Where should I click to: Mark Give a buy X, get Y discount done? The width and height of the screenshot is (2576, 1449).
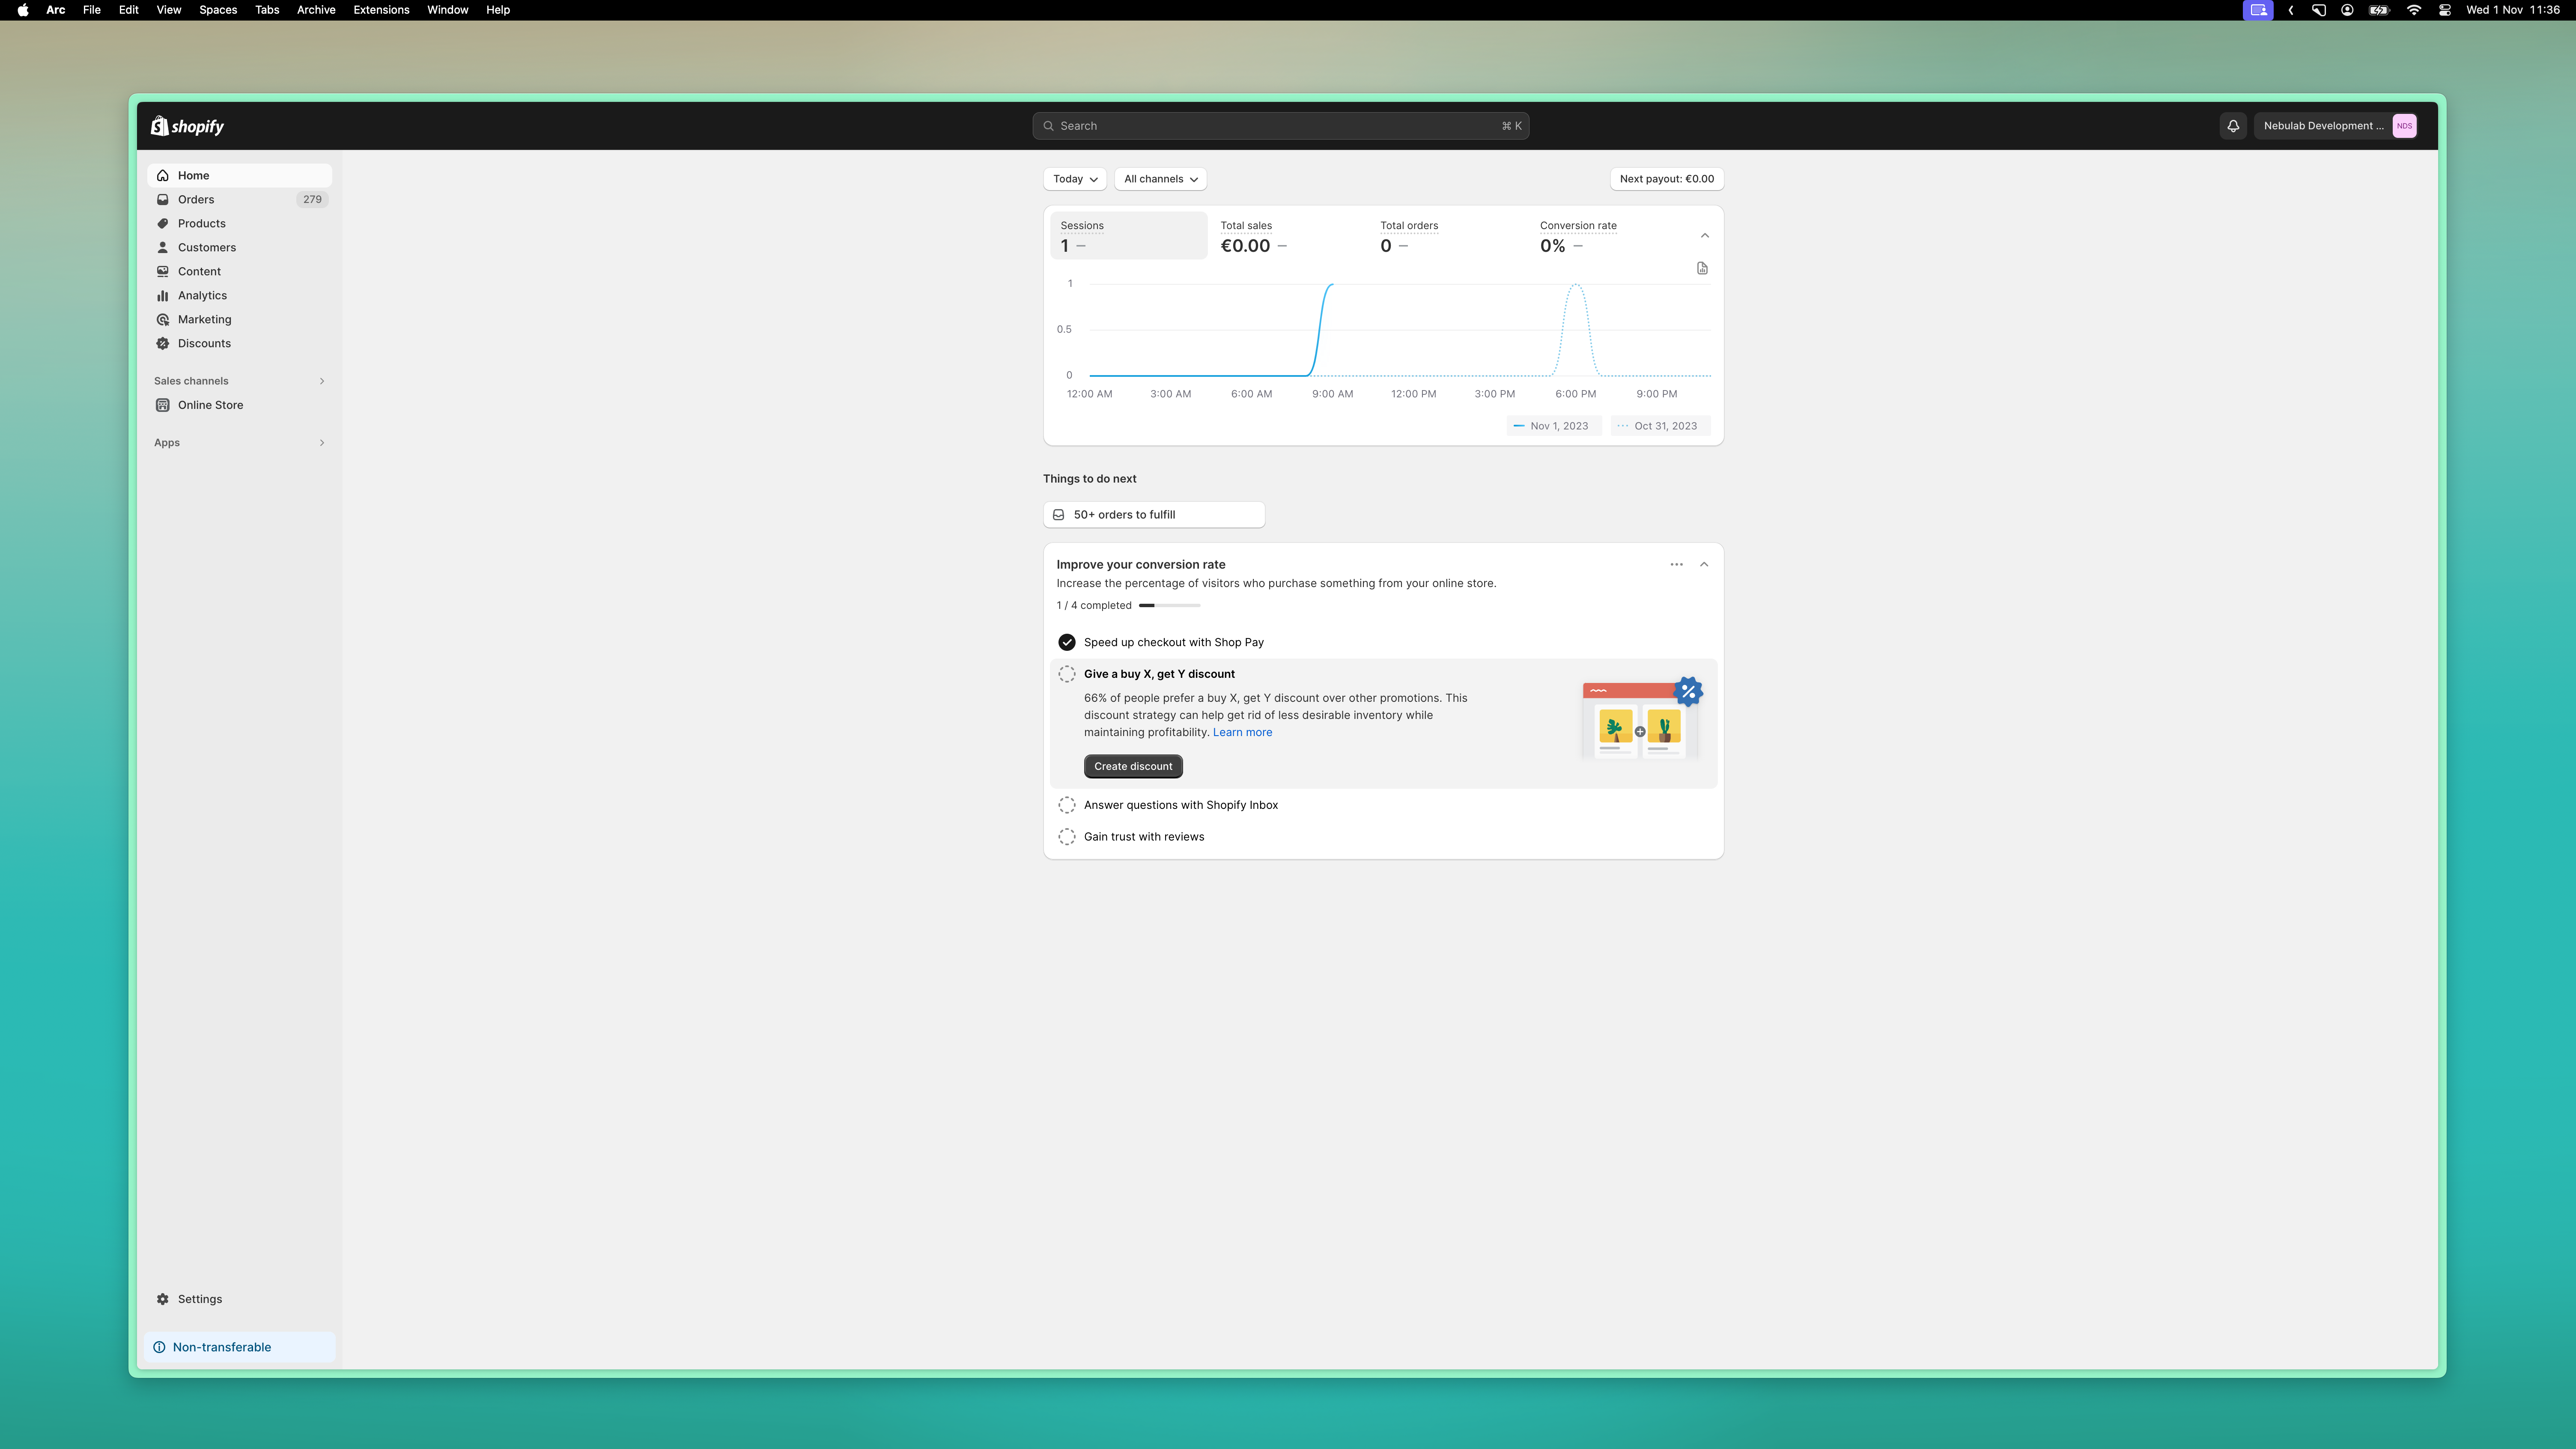point(1067,675)
